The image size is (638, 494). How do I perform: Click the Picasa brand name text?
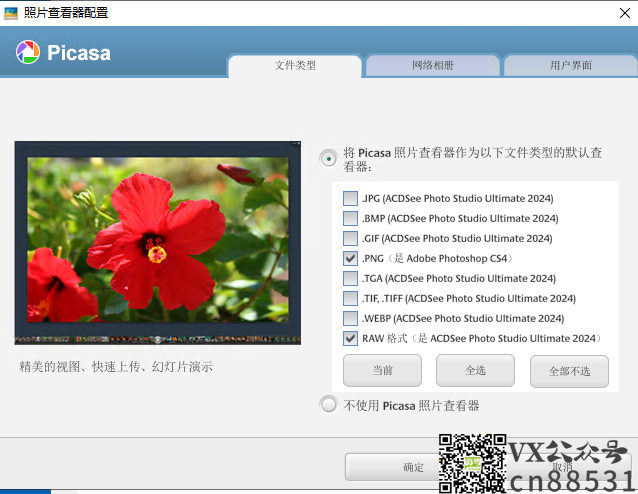click(x=79, y=53)
